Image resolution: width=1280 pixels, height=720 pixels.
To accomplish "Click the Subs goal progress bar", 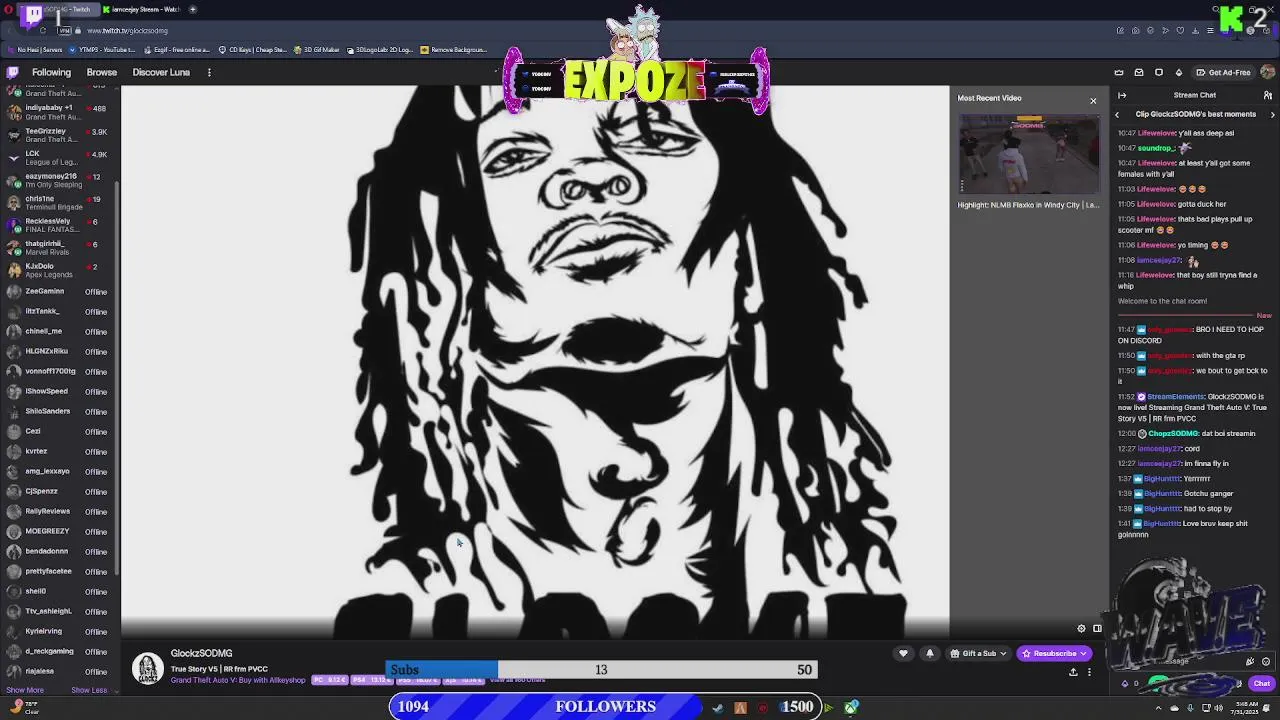I will (x=602, y=670).
